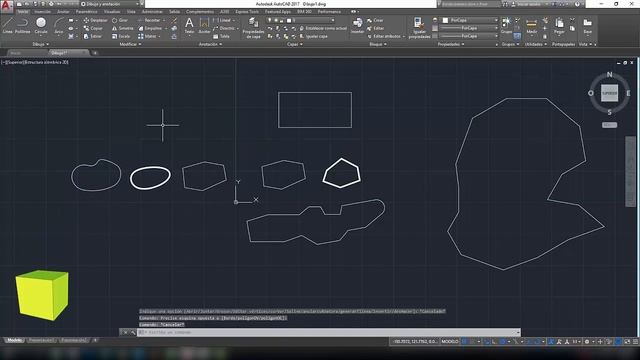Click the Estirar tool
Screen dimensions: 640x360
coord(93,36)
